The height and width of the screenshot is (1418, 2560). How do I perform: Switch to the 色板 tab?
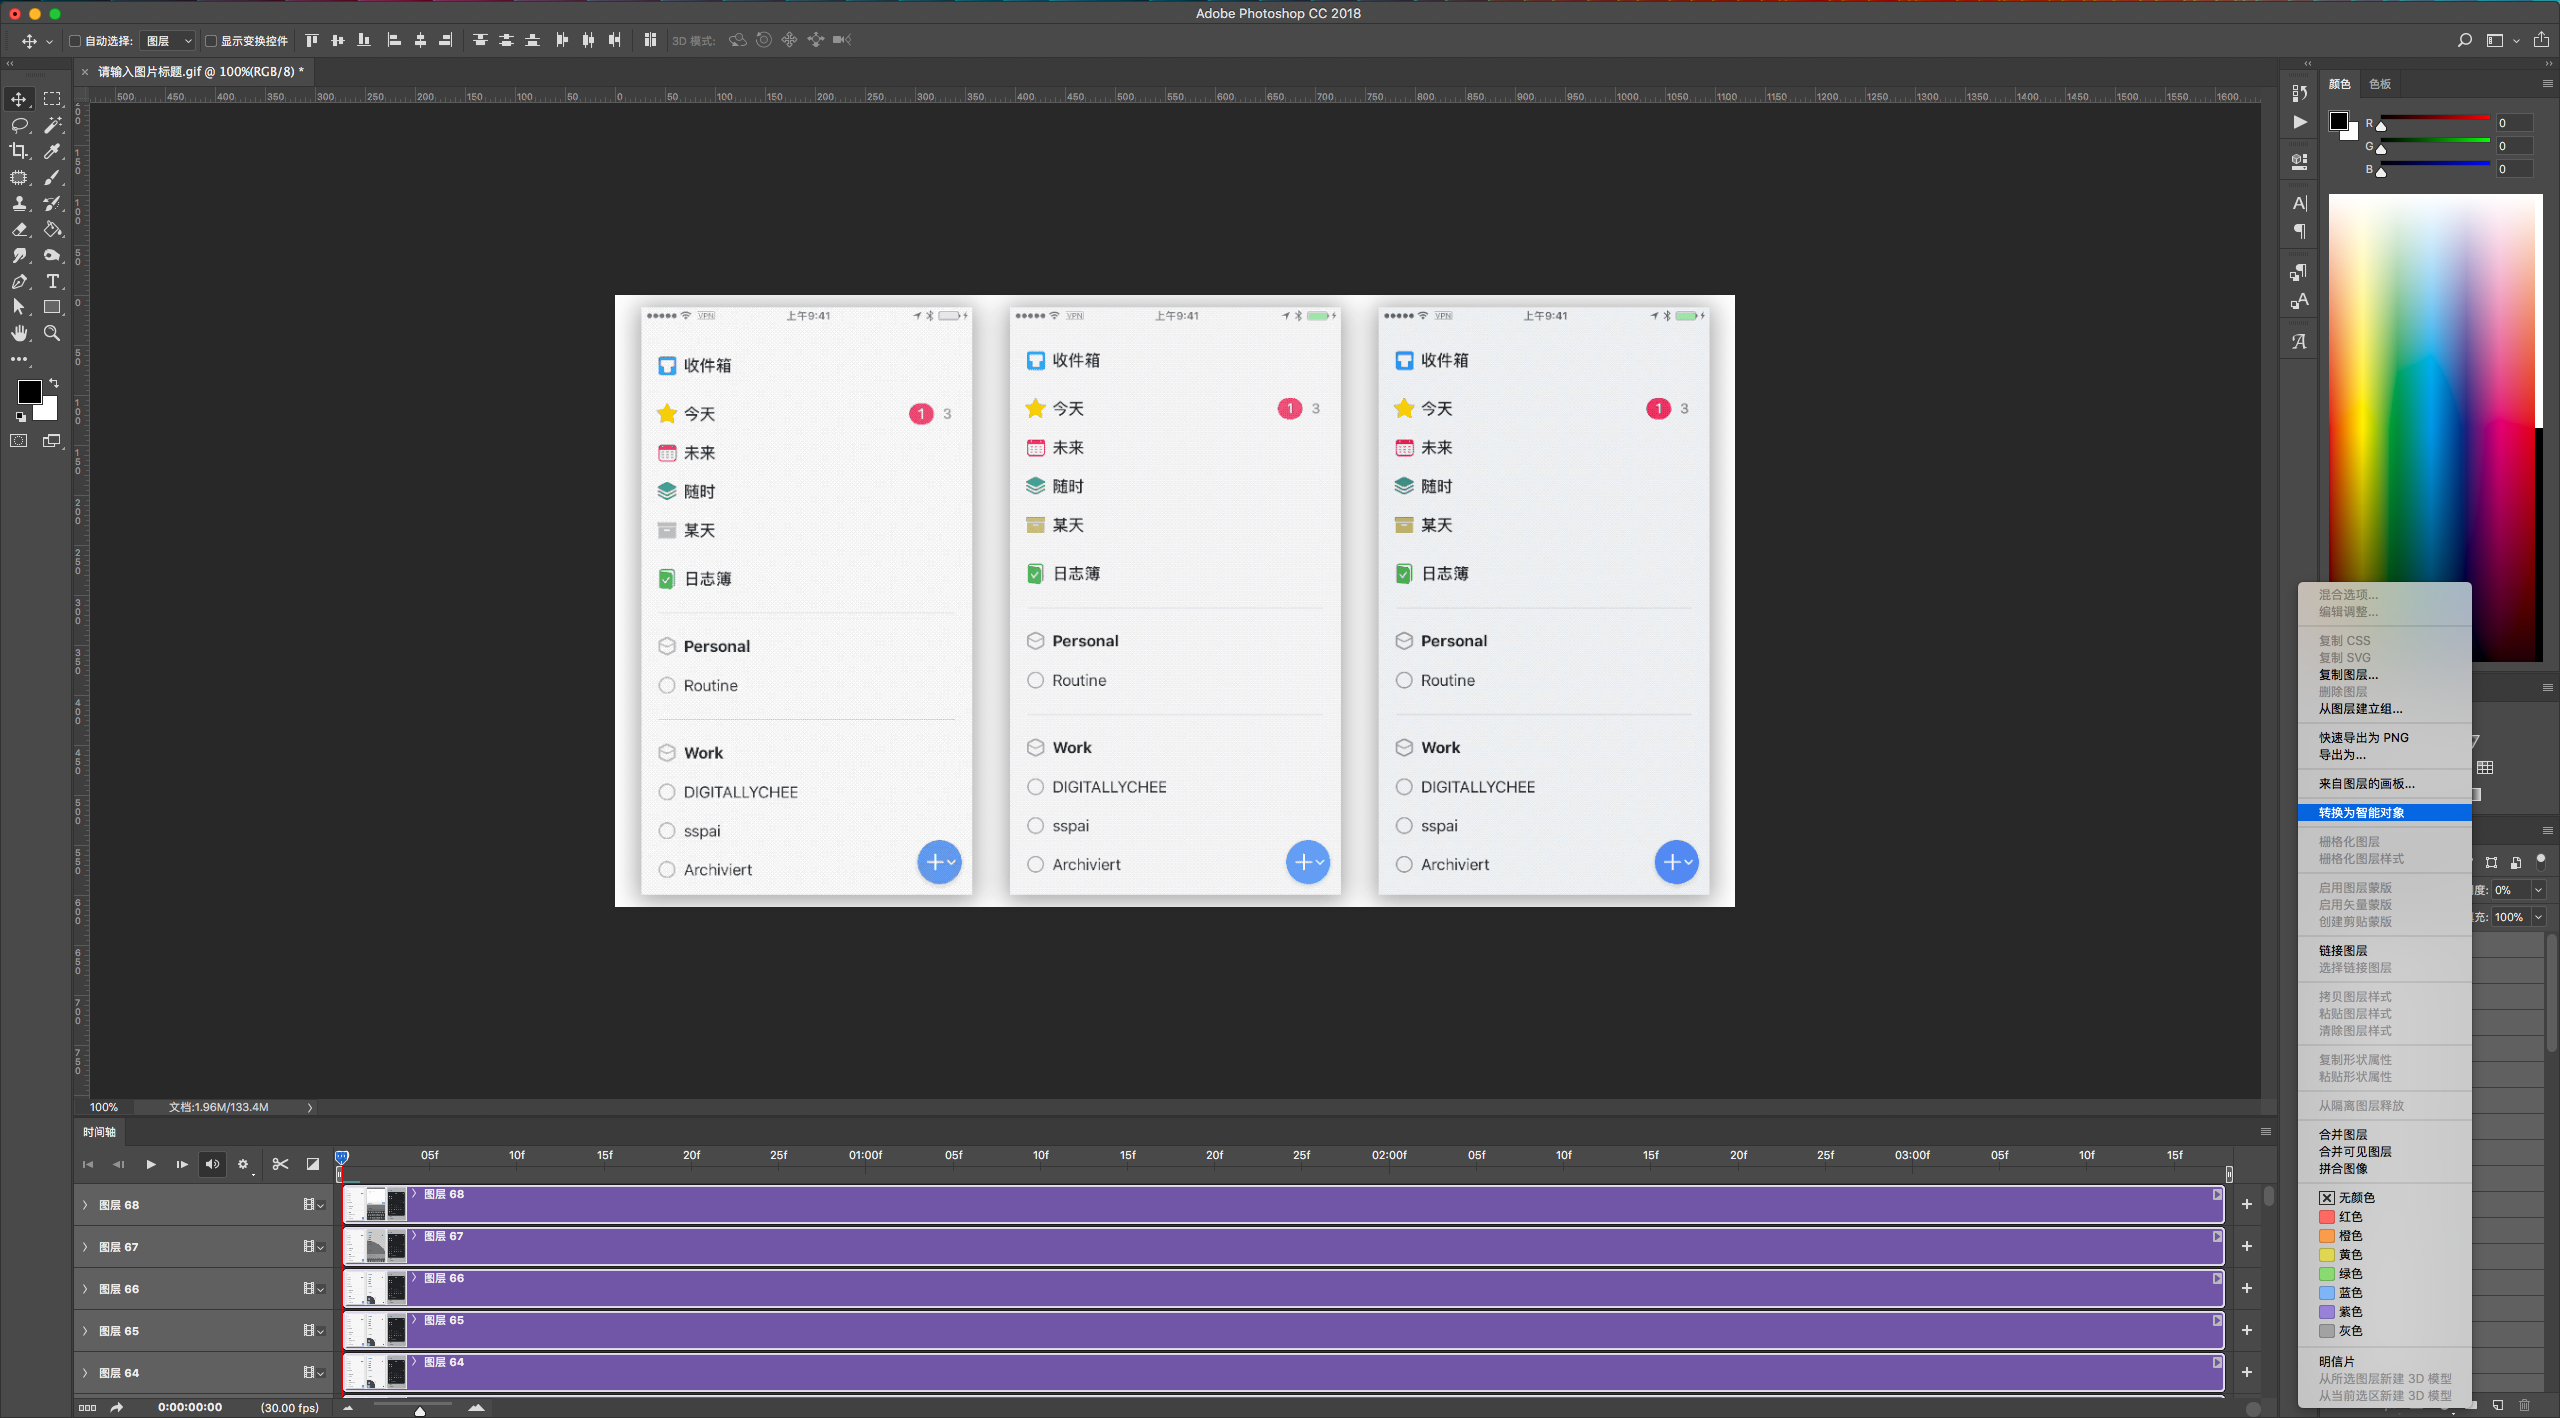(x=2380, y=84)
